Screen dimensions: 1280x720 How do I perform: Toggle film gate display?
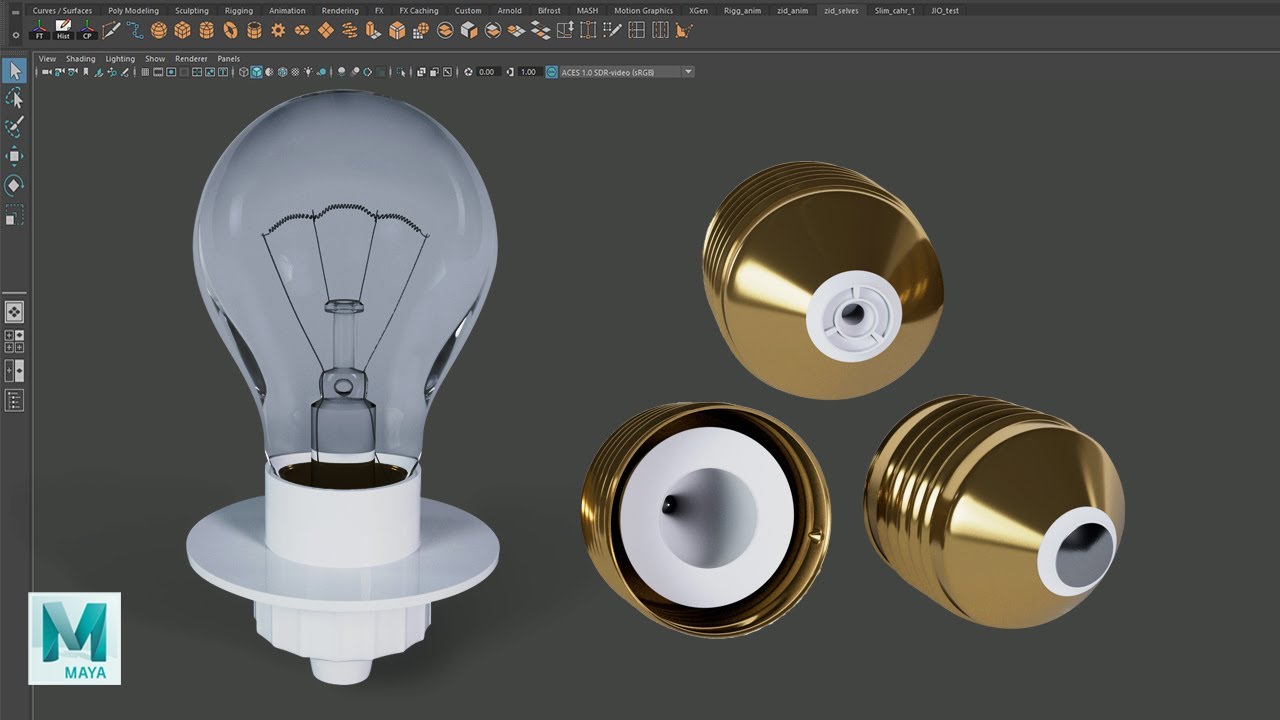tap(158, 72)
